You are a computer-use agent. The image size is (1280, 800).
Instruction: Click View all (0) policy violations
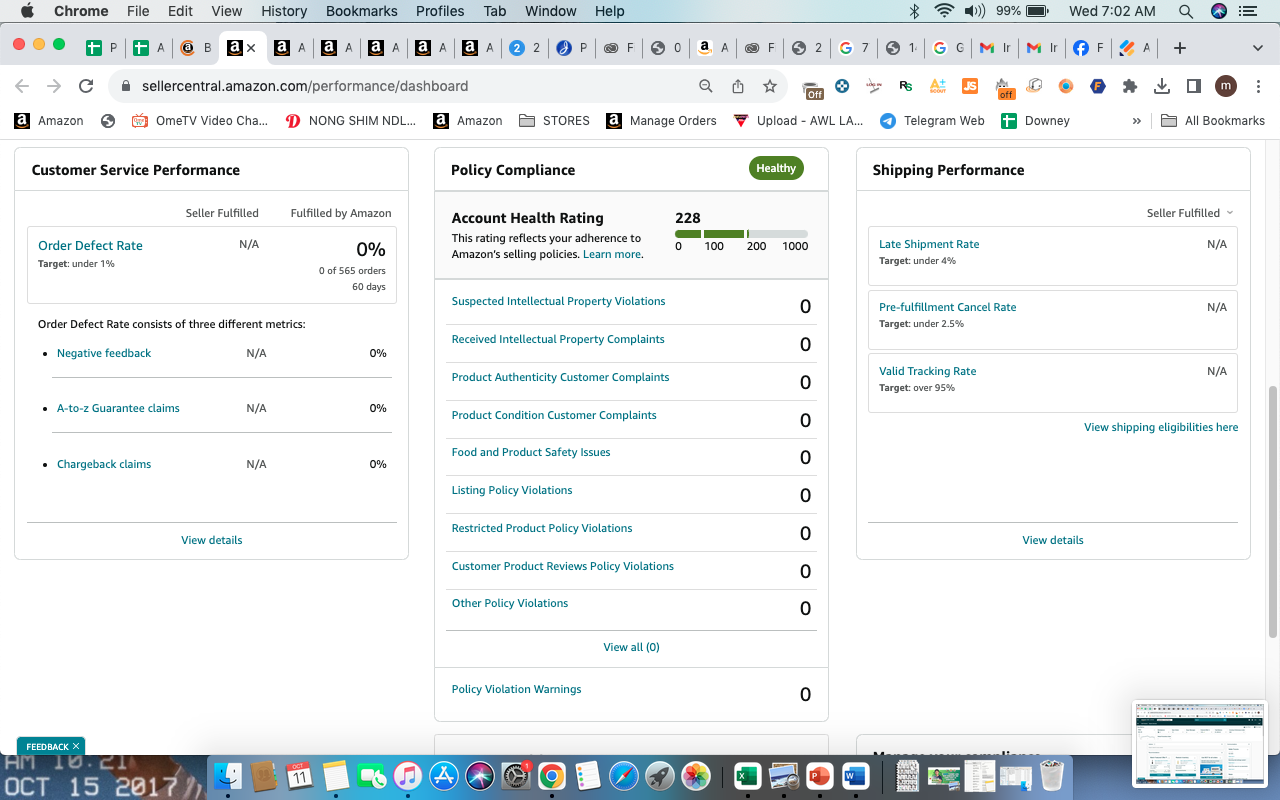point(632,647)
